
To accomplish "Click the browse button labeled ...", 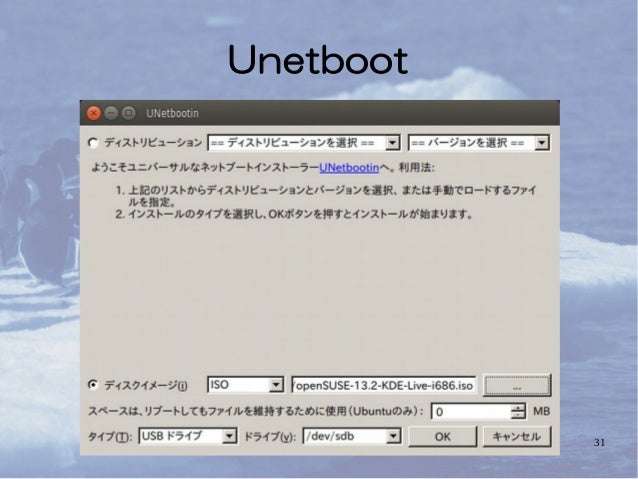I will point(517,385).
